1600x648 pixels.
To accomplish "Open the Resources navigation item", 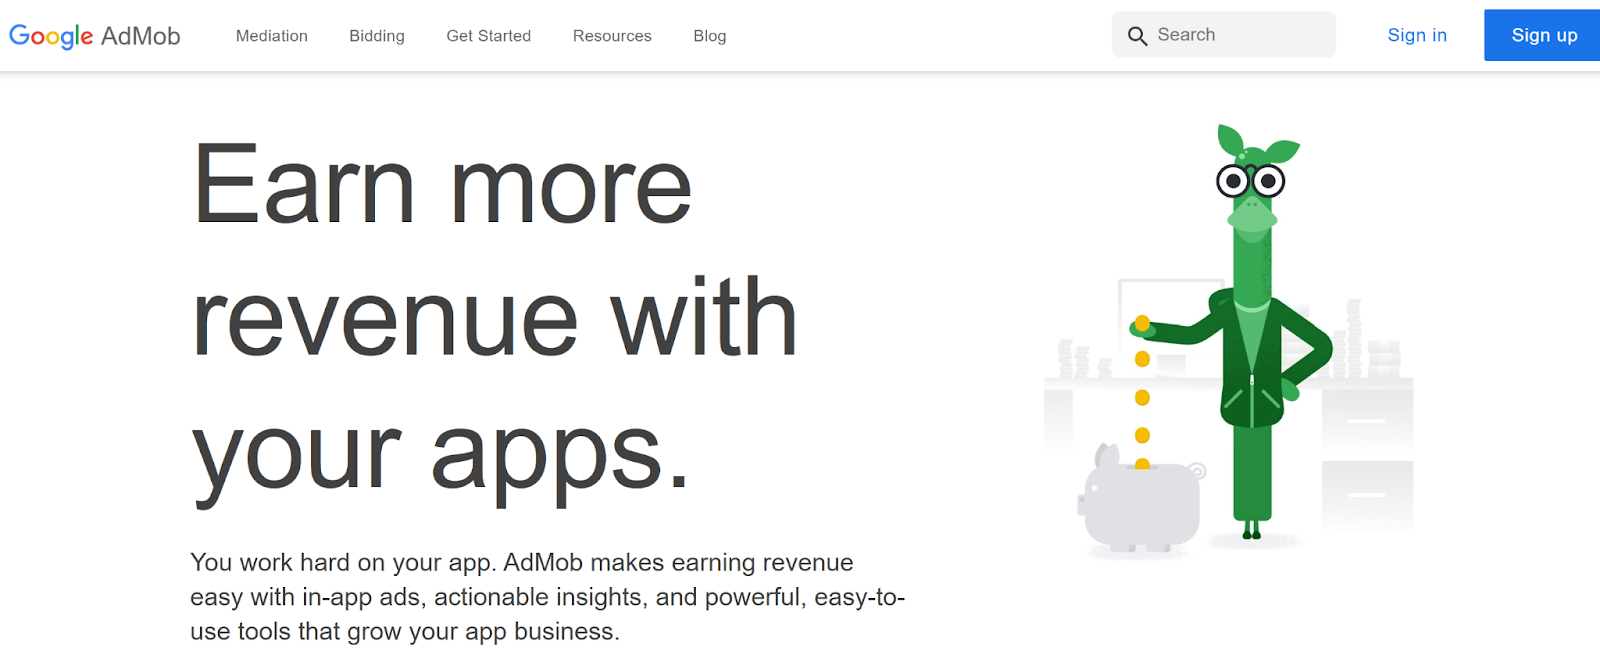I will click(612, 36).
